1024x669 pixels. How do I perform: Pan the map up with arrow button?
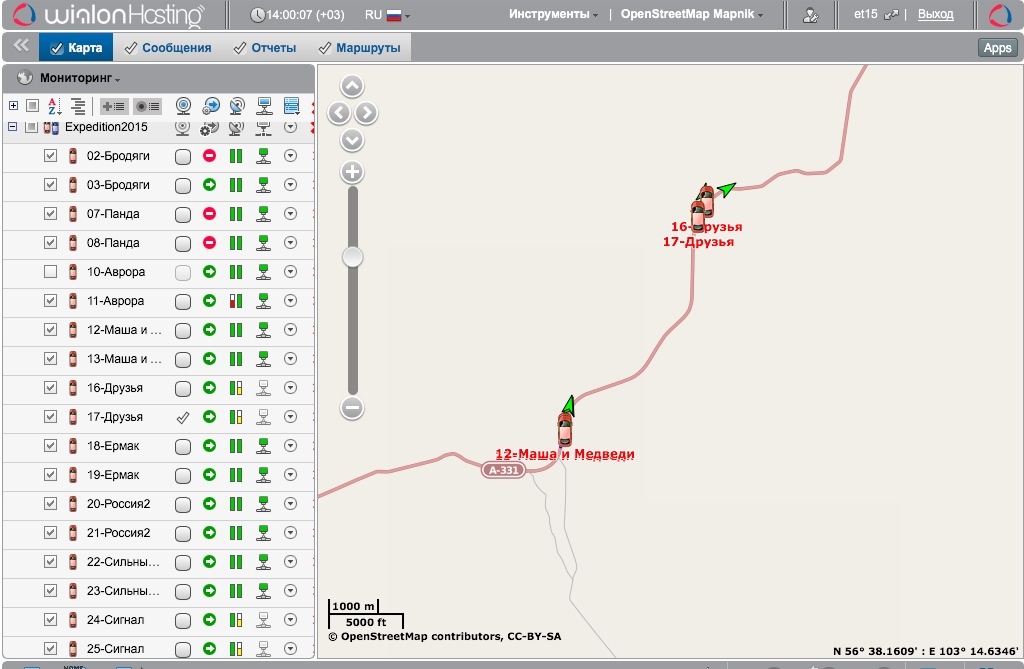[x=352, y=87]
